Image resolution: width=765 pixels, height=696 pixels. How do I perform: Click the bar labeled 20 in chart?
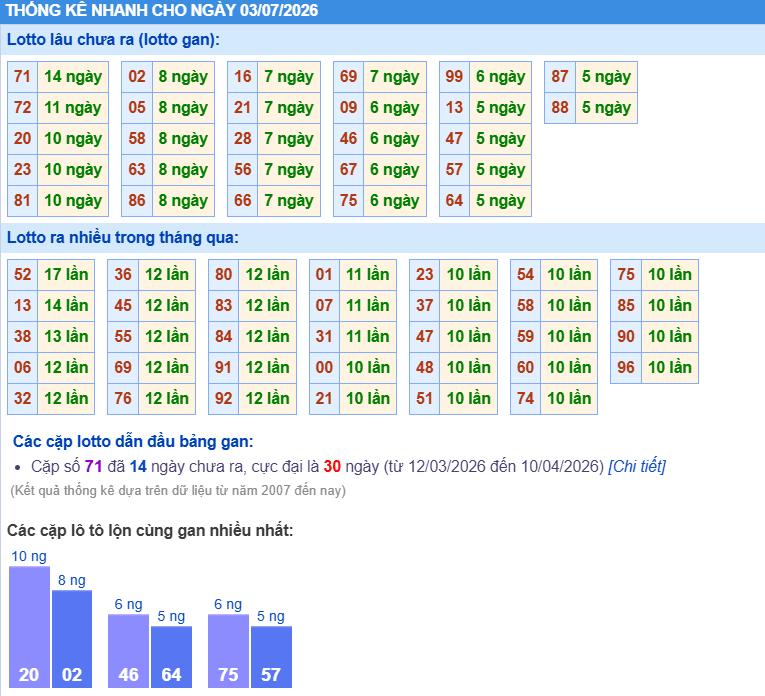pos(29,627)
